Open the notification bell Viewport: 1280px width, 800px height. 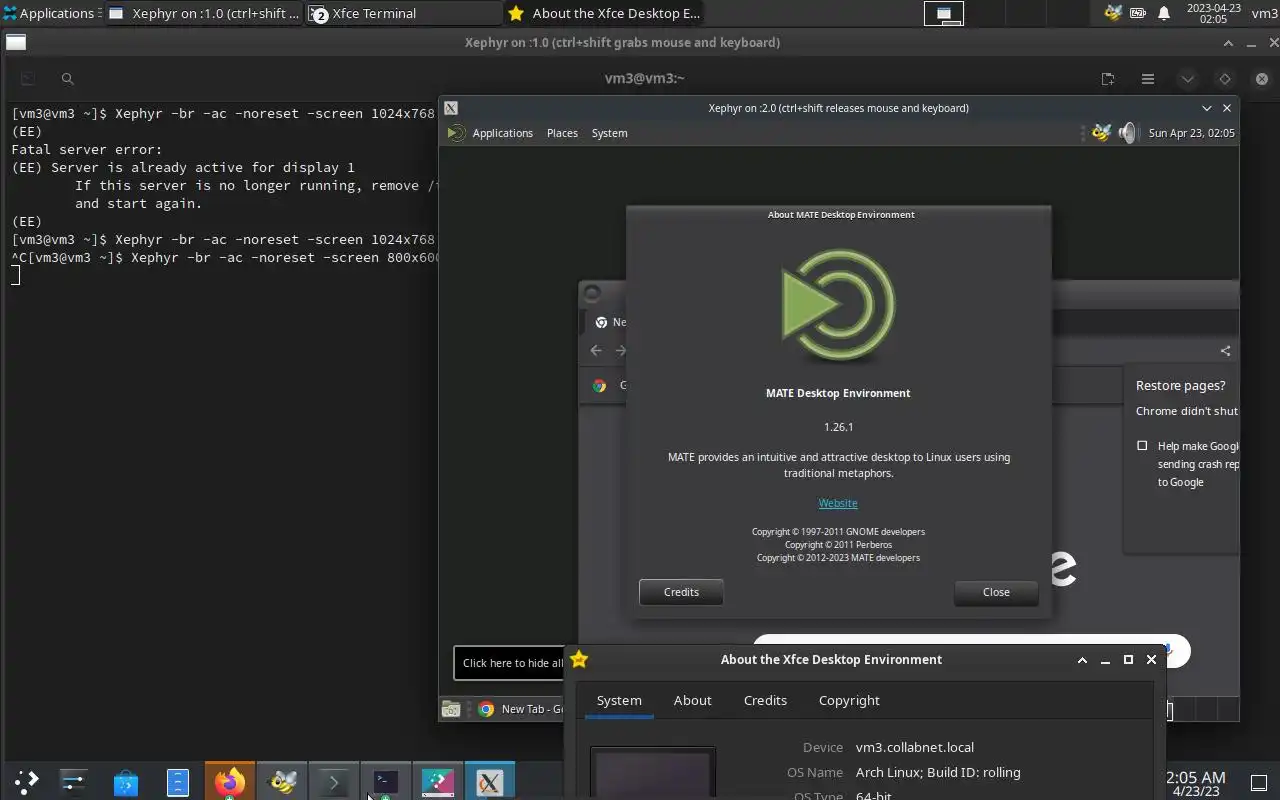pos(1164,13)
